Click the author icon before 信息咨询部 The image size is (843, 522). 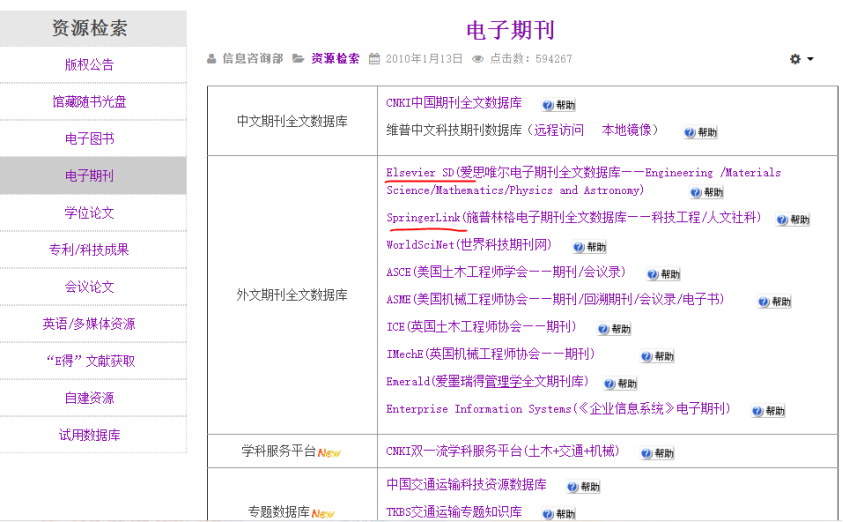(x=212, y=59)
